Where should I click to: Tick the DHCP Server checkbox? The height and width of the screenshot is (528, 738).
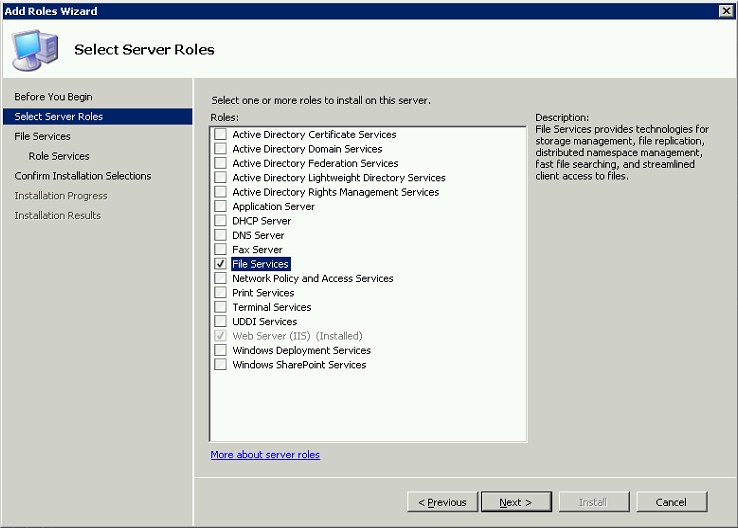220,221
